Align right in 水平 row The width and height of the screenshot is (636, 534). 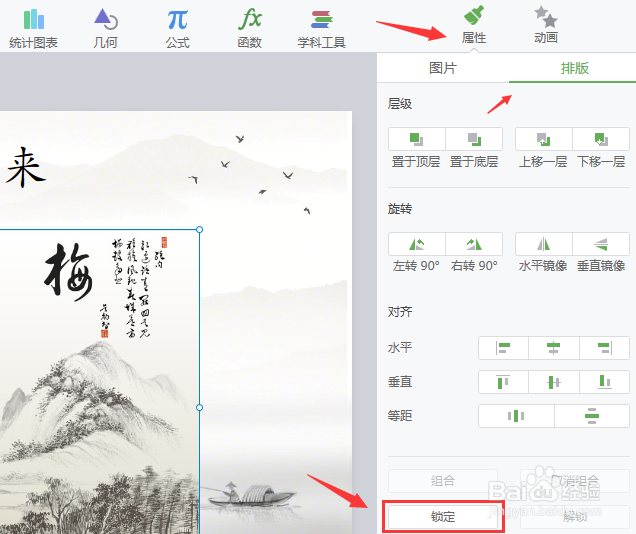[x=604, y=348]
